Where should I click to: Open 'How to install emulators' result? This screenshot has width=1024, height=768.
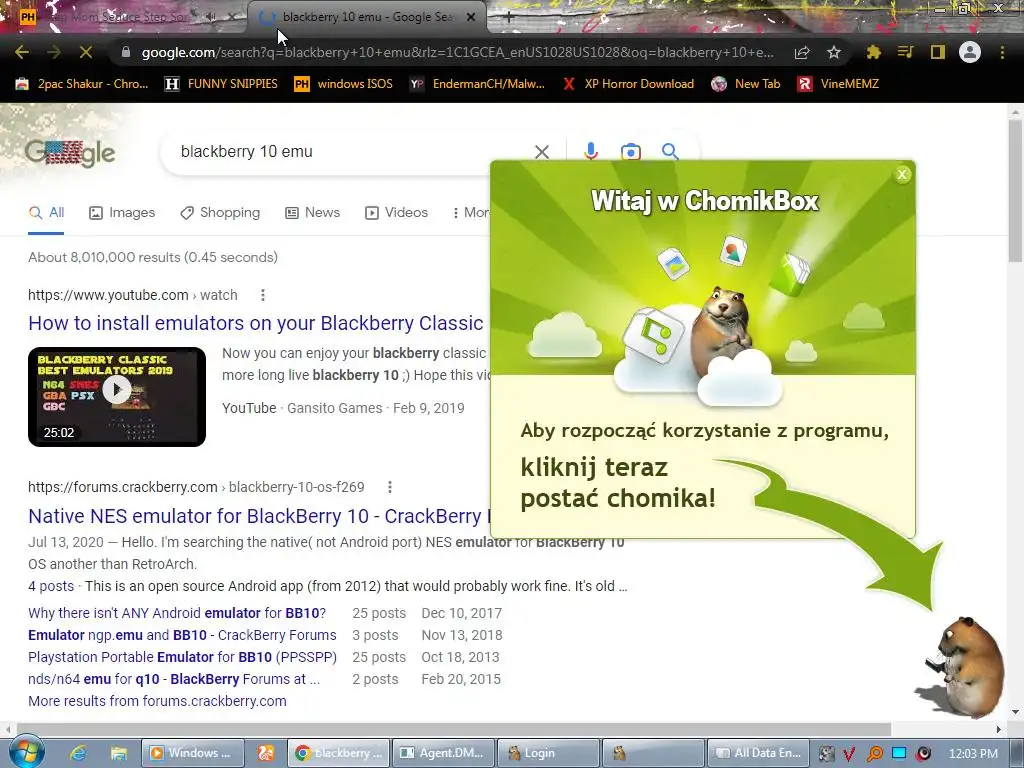click(x=255, y=323)
